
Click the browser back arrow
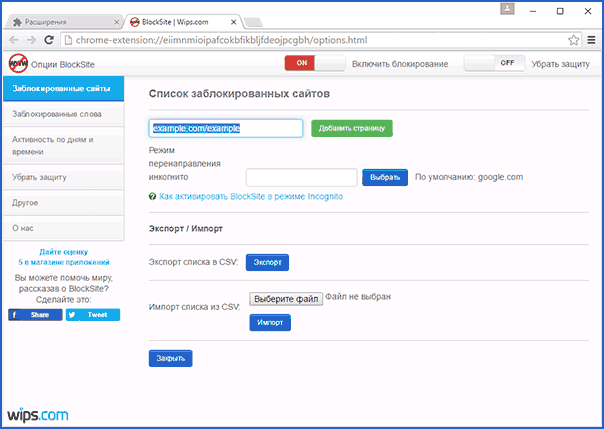[13, 40]
